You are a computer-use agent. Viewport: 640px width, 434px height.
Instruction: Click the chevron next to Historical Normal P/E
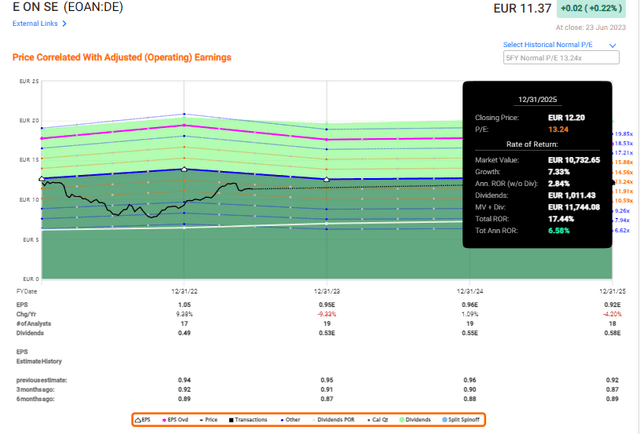tap(623, 45)
